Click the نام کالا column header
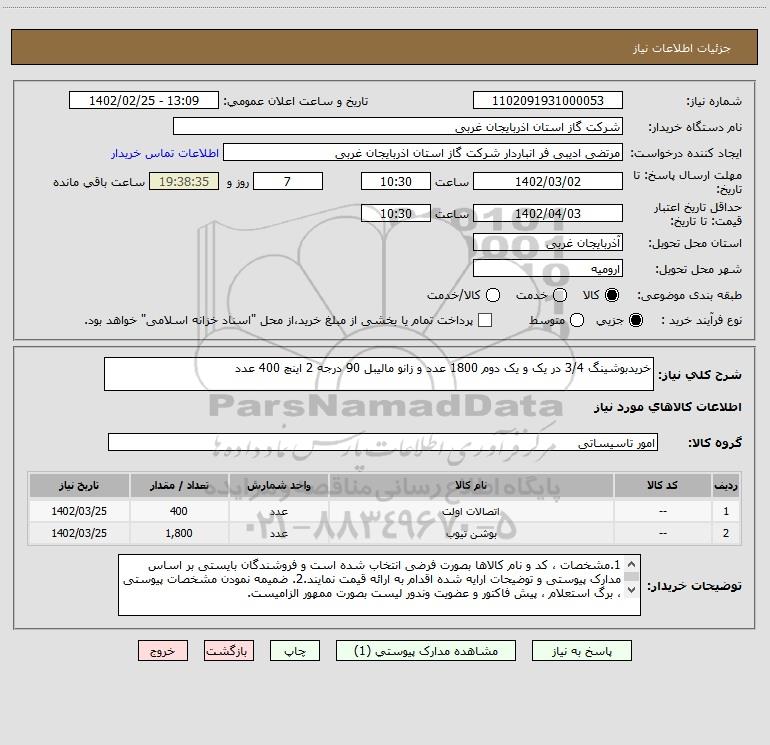 click(x=471, y=486)
